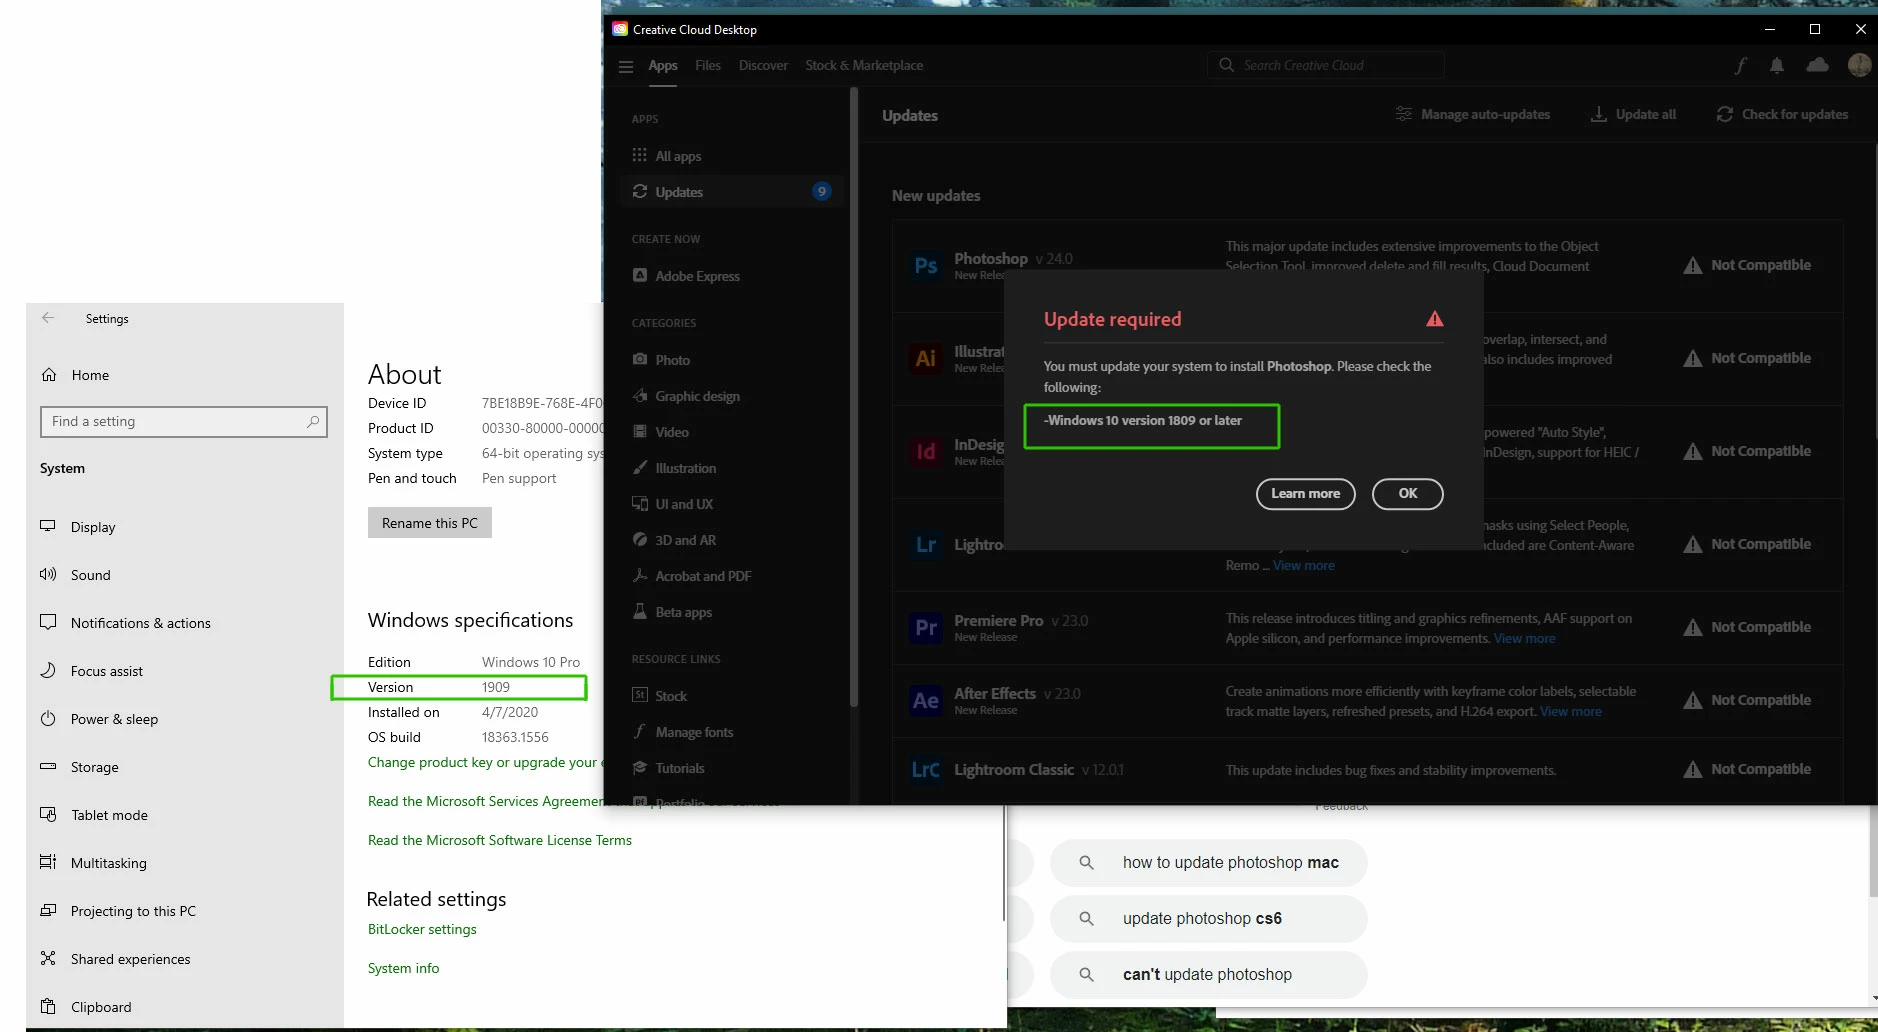This screenshot has width=1878, height=1032.
Task: Open Shared experiences settings
Action: tap(185, 959)
